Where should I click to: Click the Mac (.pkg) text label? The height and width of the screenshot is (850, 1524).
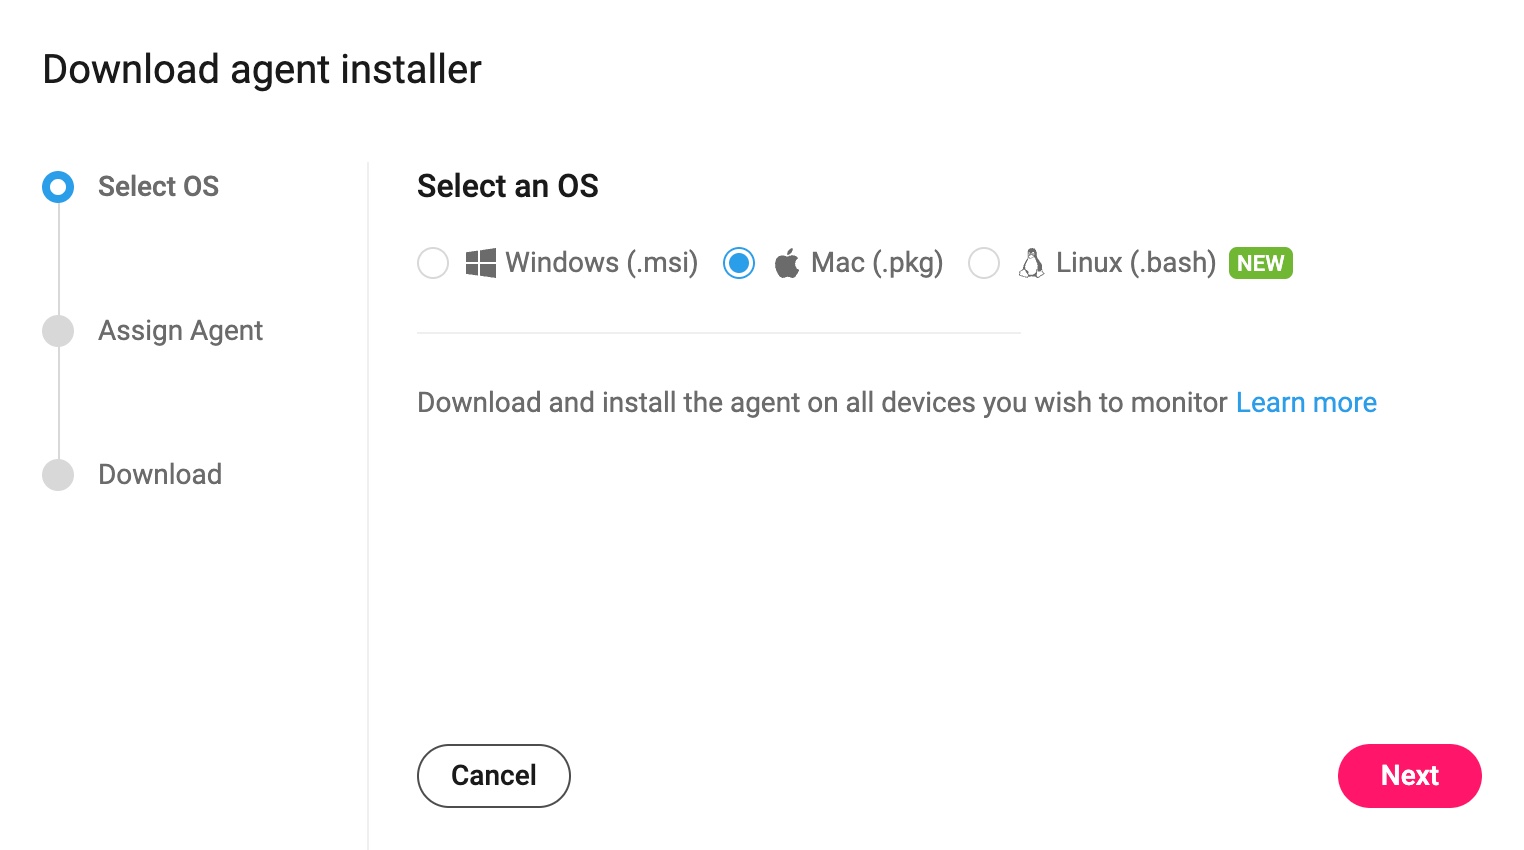pyautogui.click(x=877, y=263)
